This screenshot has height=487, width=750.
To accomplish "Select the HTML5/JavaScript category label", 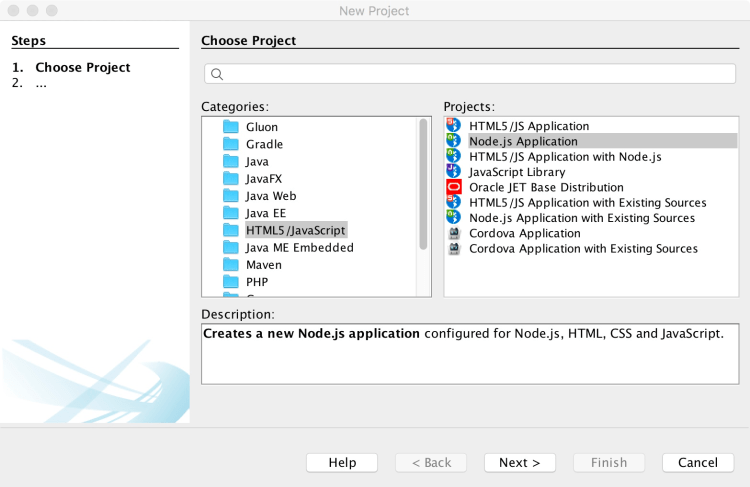I will (296, 230).
